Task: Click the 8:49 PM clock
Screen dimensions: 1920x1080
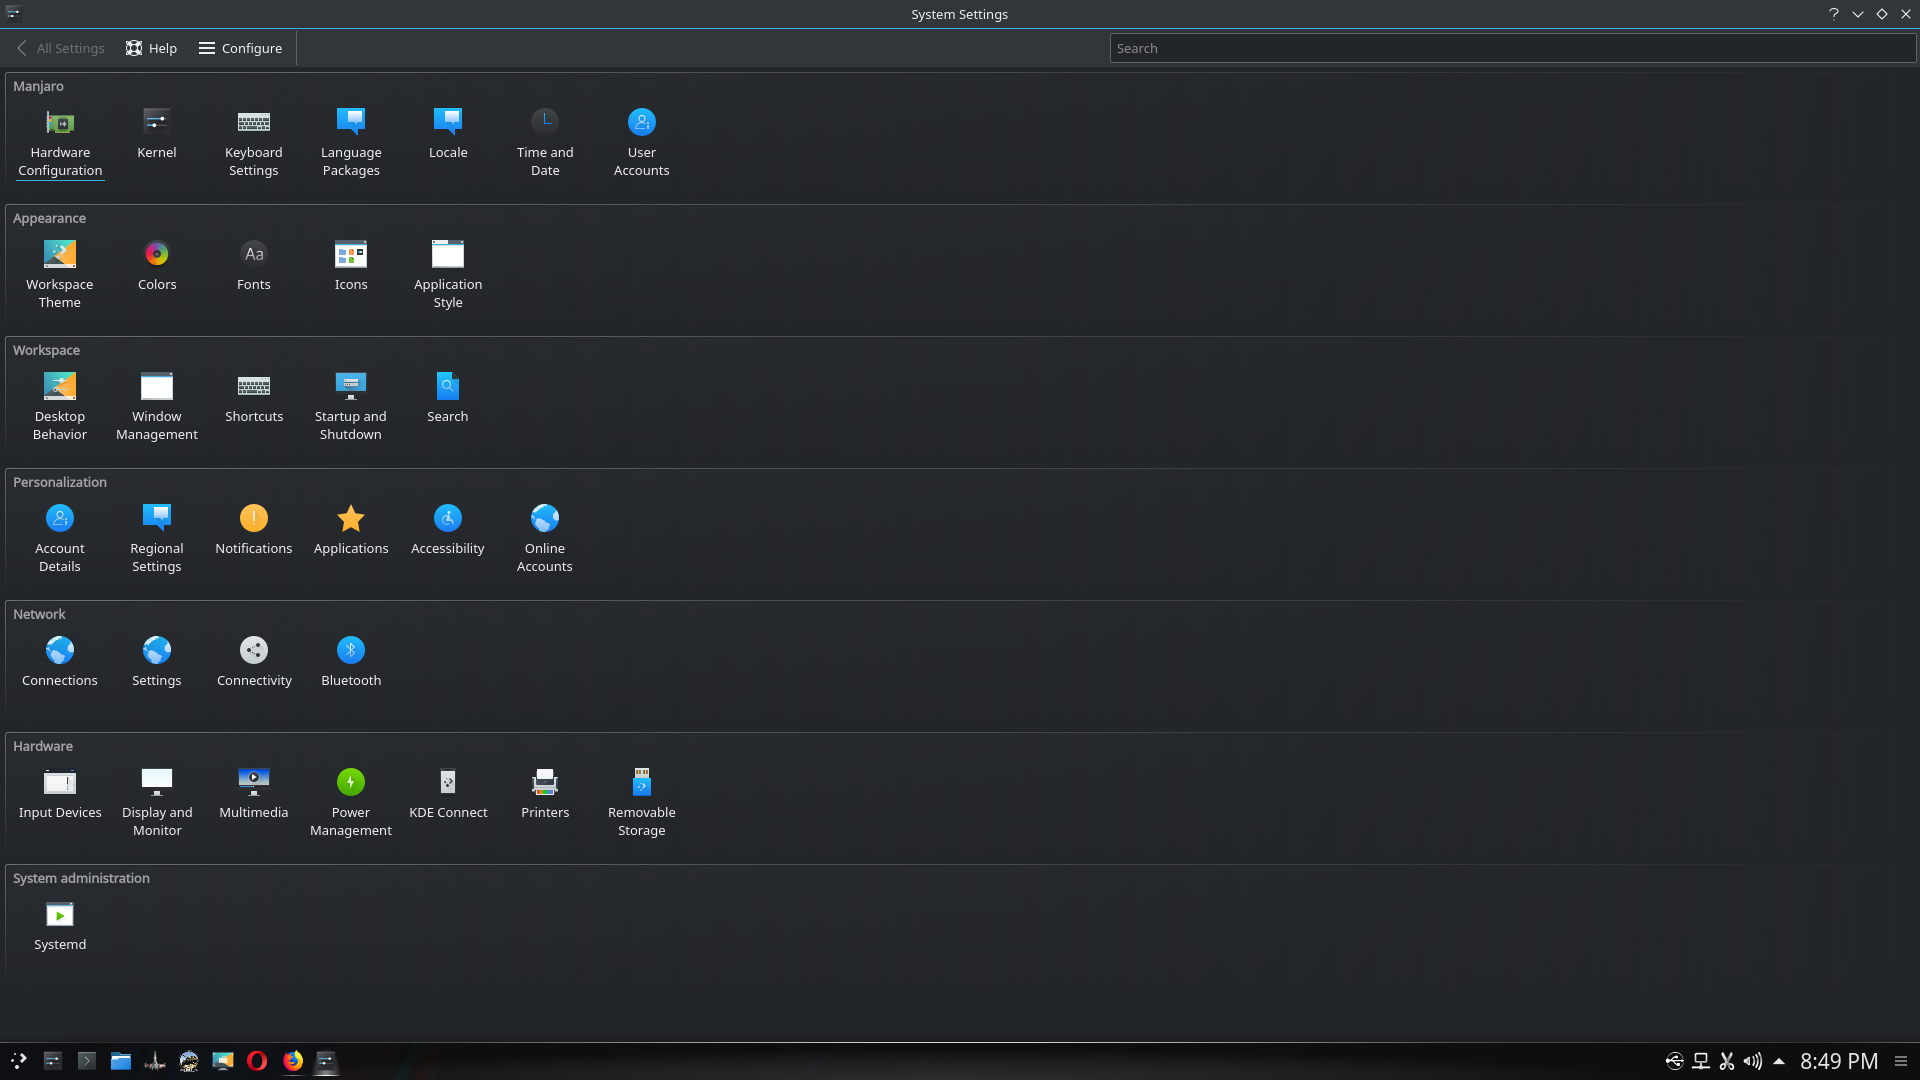Action: (1839, 1061)
